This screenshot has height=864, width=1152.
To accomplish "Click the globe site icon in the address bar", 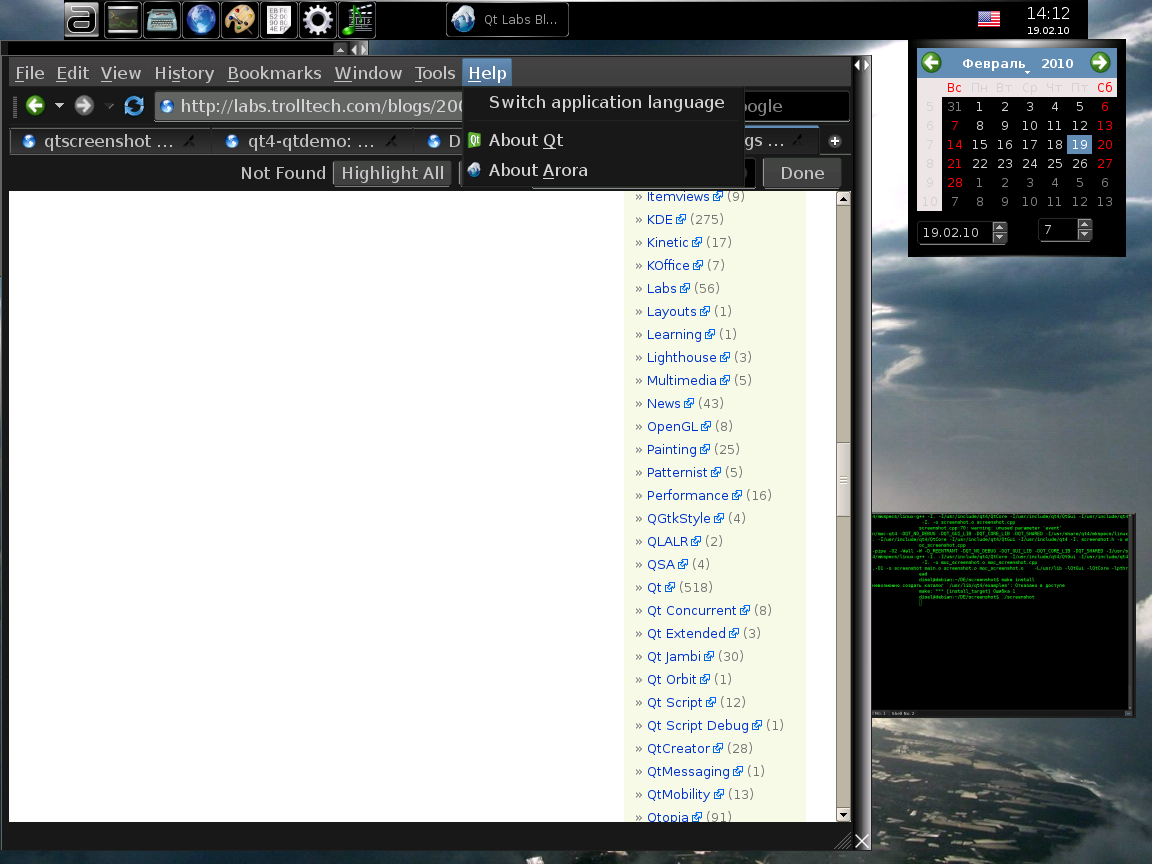I will 167,107.
